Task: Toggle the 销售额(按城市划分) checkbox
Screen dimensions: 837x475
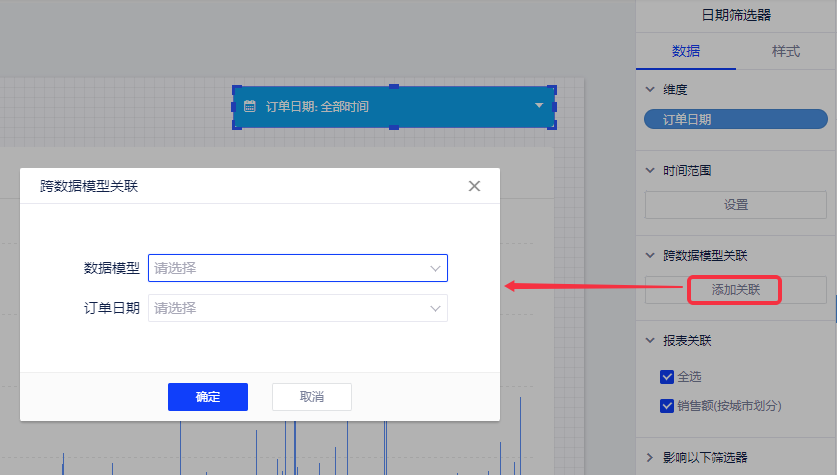Action: pyautogui.click(x=667, y=406)
